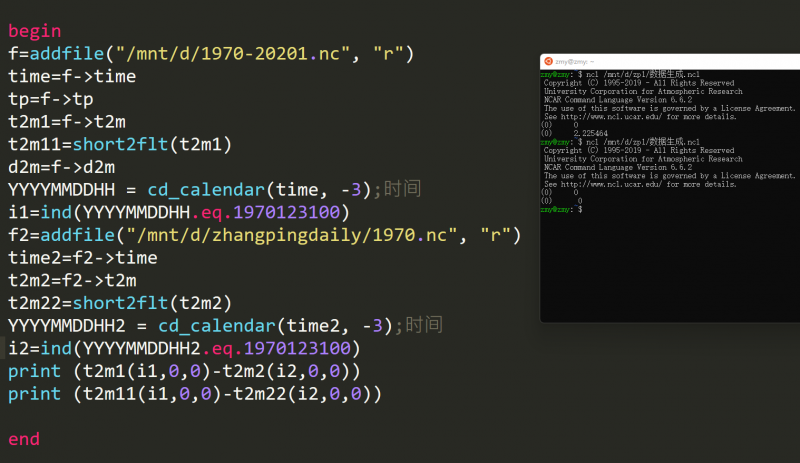Viewport: 800px width, 463px height.
Task: Click short2flt in the t2m22 line
Action: 120,303
